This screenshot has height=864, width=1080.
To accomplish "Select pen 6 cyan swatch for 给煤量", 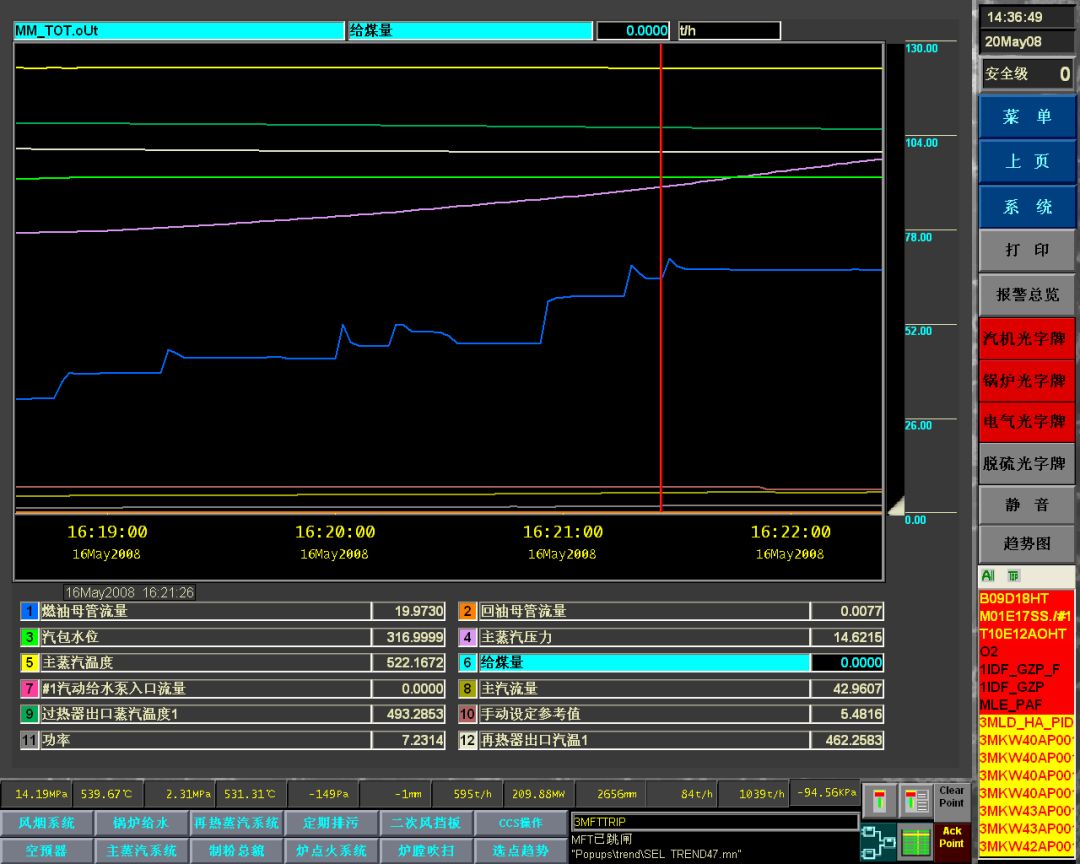I will 467,663.
